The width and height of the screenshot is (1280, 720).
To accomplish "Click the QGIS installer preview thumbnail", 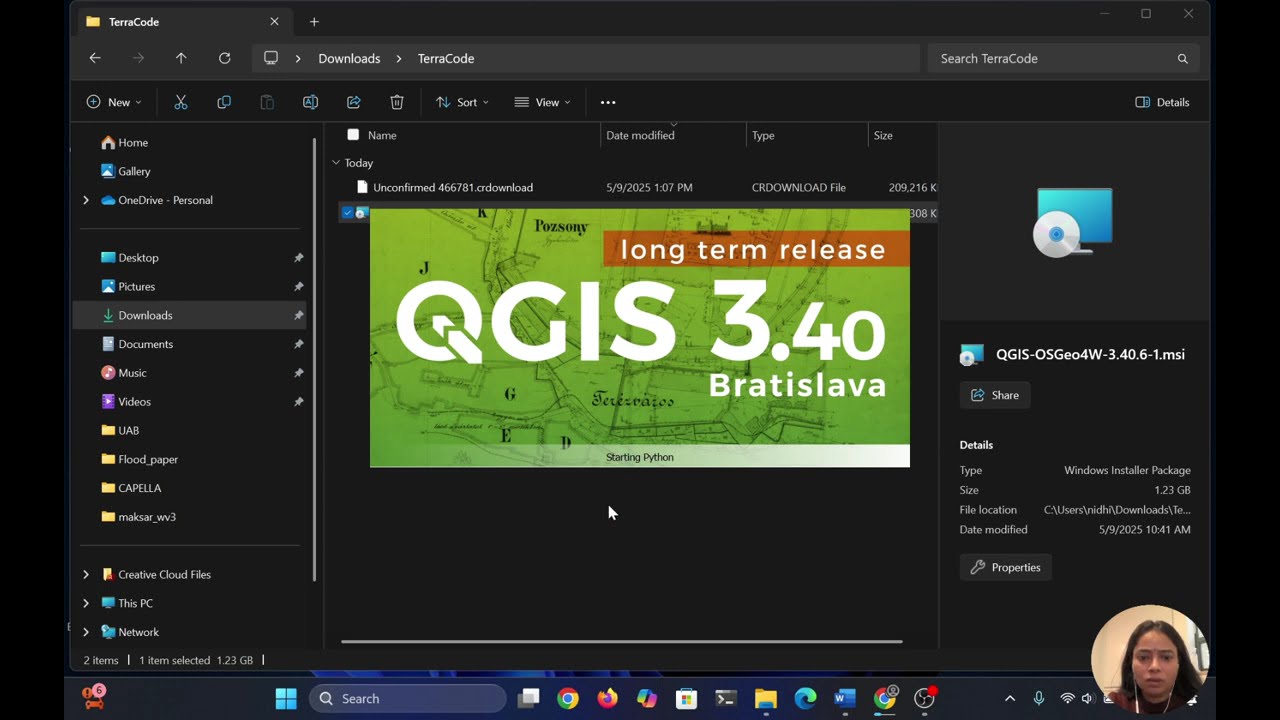I will click(x=1073, y=222).
